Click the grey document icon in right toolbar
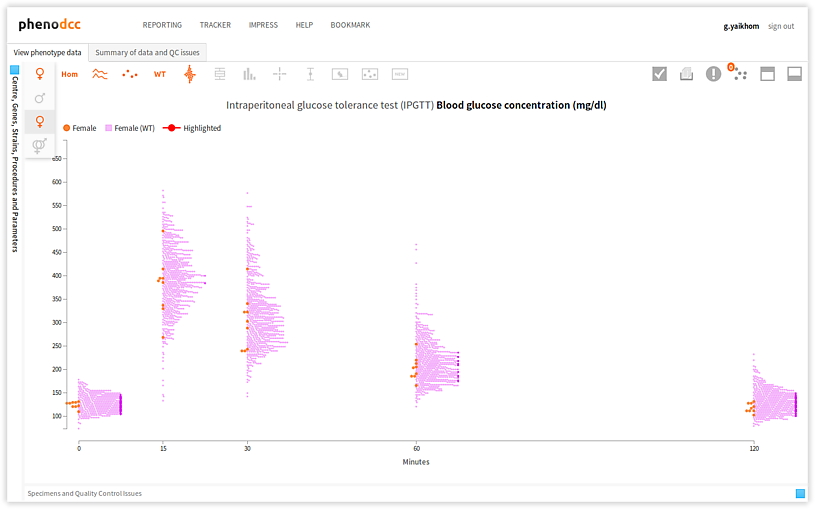 (x=687, y=74)
